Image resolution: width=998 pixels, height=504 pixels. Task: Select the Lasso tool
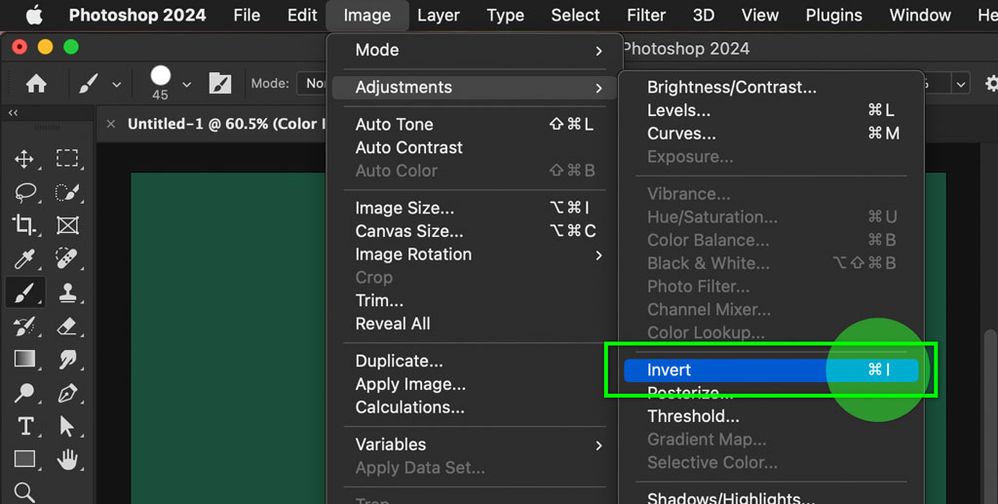tap(24, 192)
